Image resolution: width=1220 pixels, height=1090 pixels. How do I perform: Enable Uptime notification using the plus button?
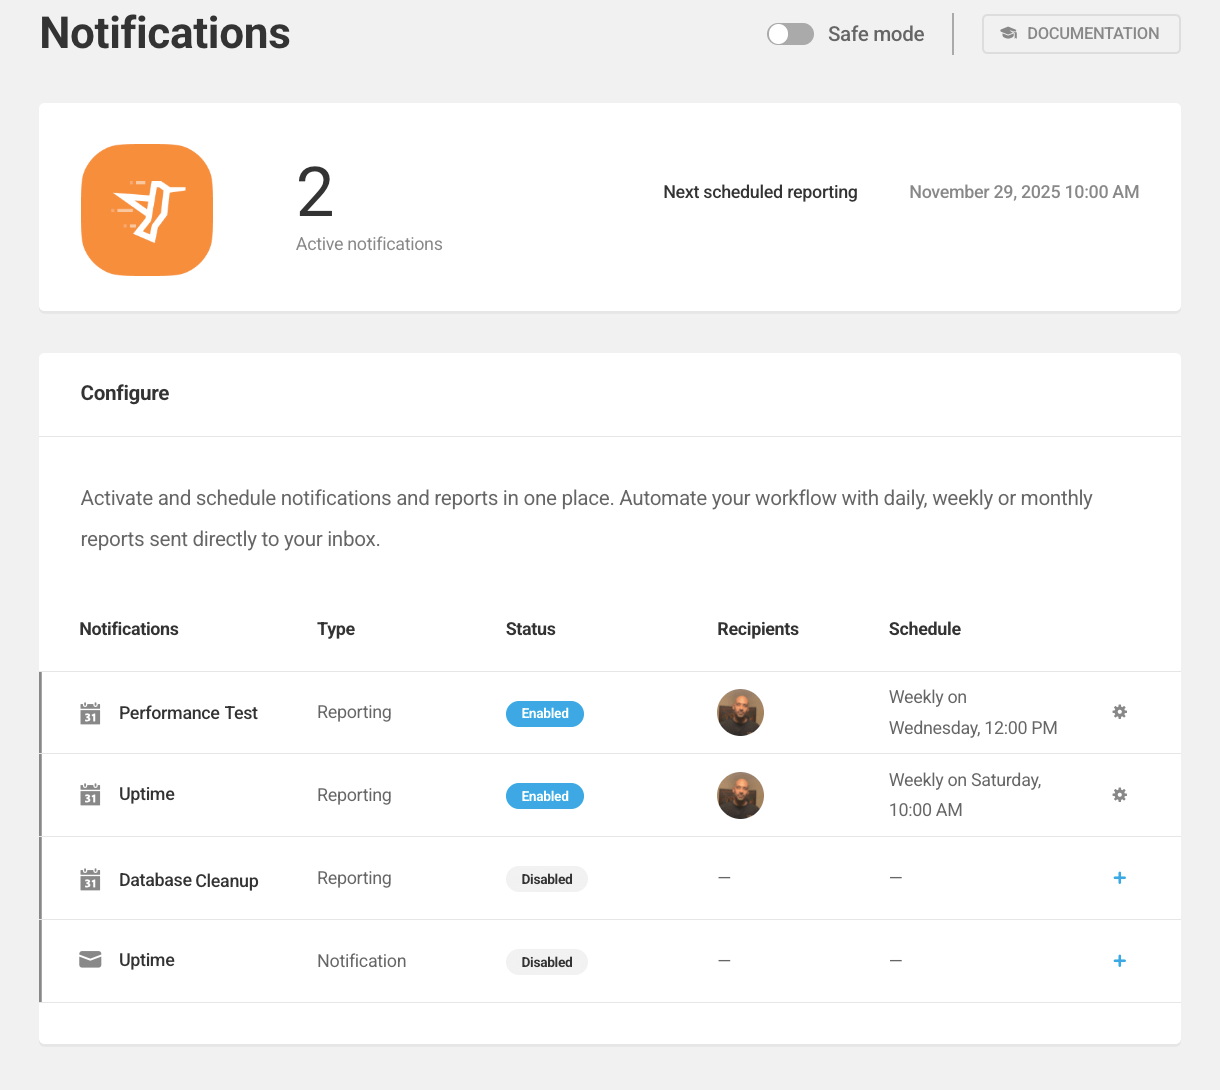click(1119, 961)
